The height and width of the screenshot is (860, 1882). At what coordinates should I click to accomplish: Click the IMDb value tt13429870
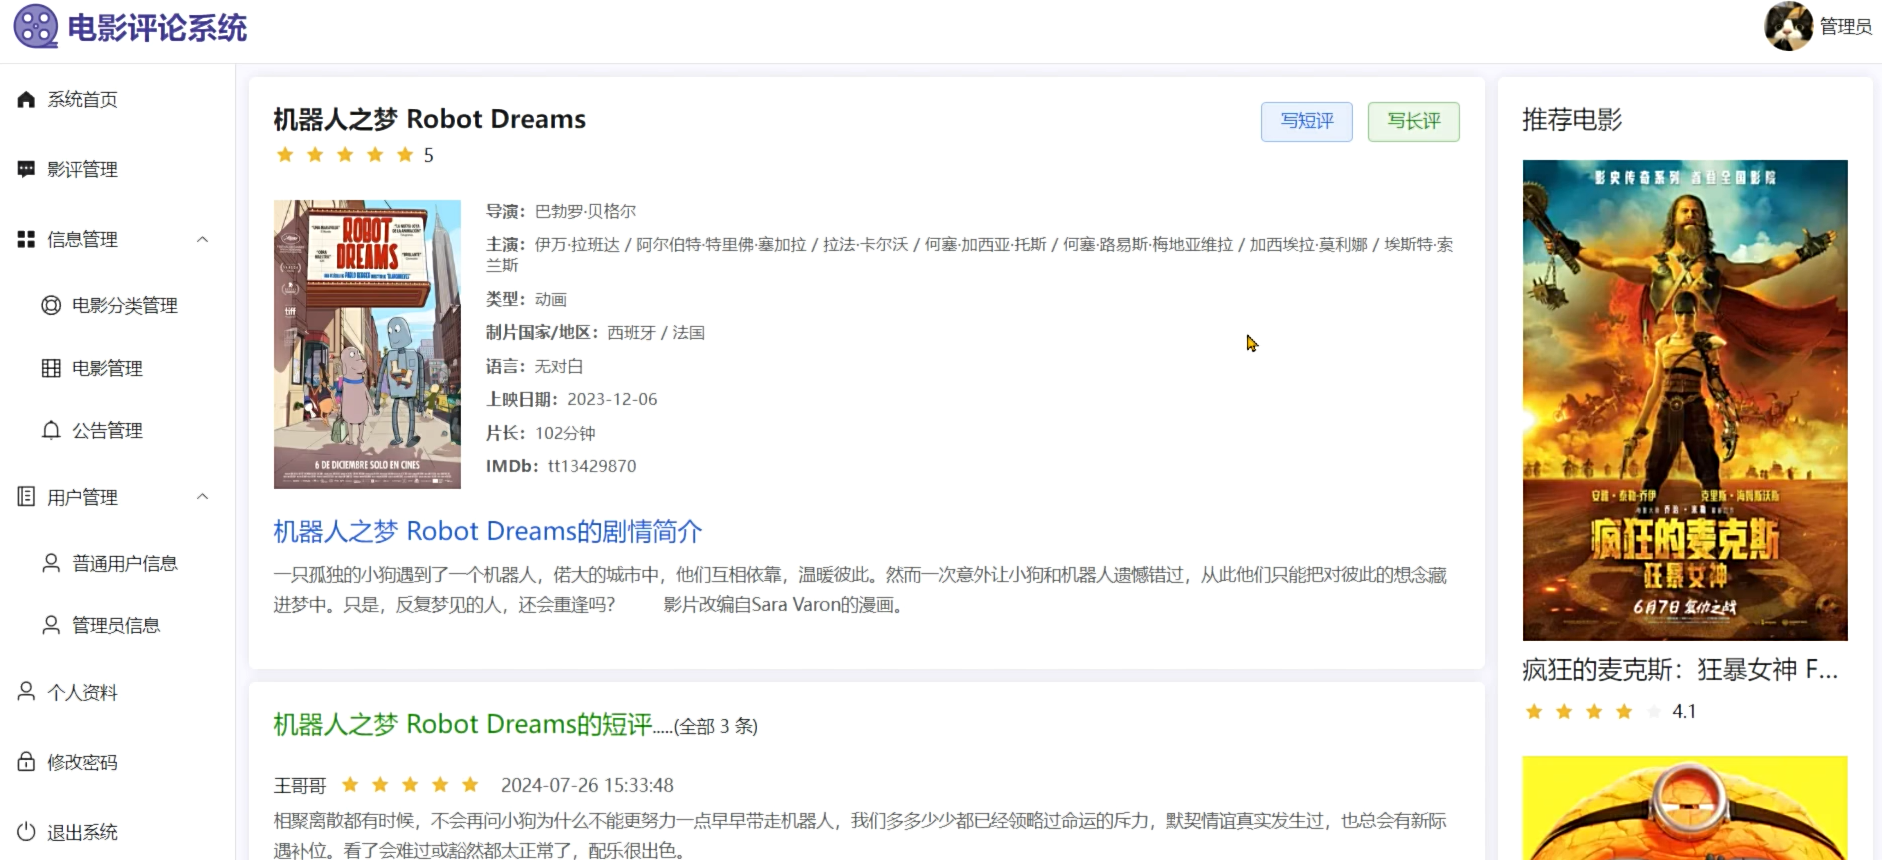coord(592,466)
